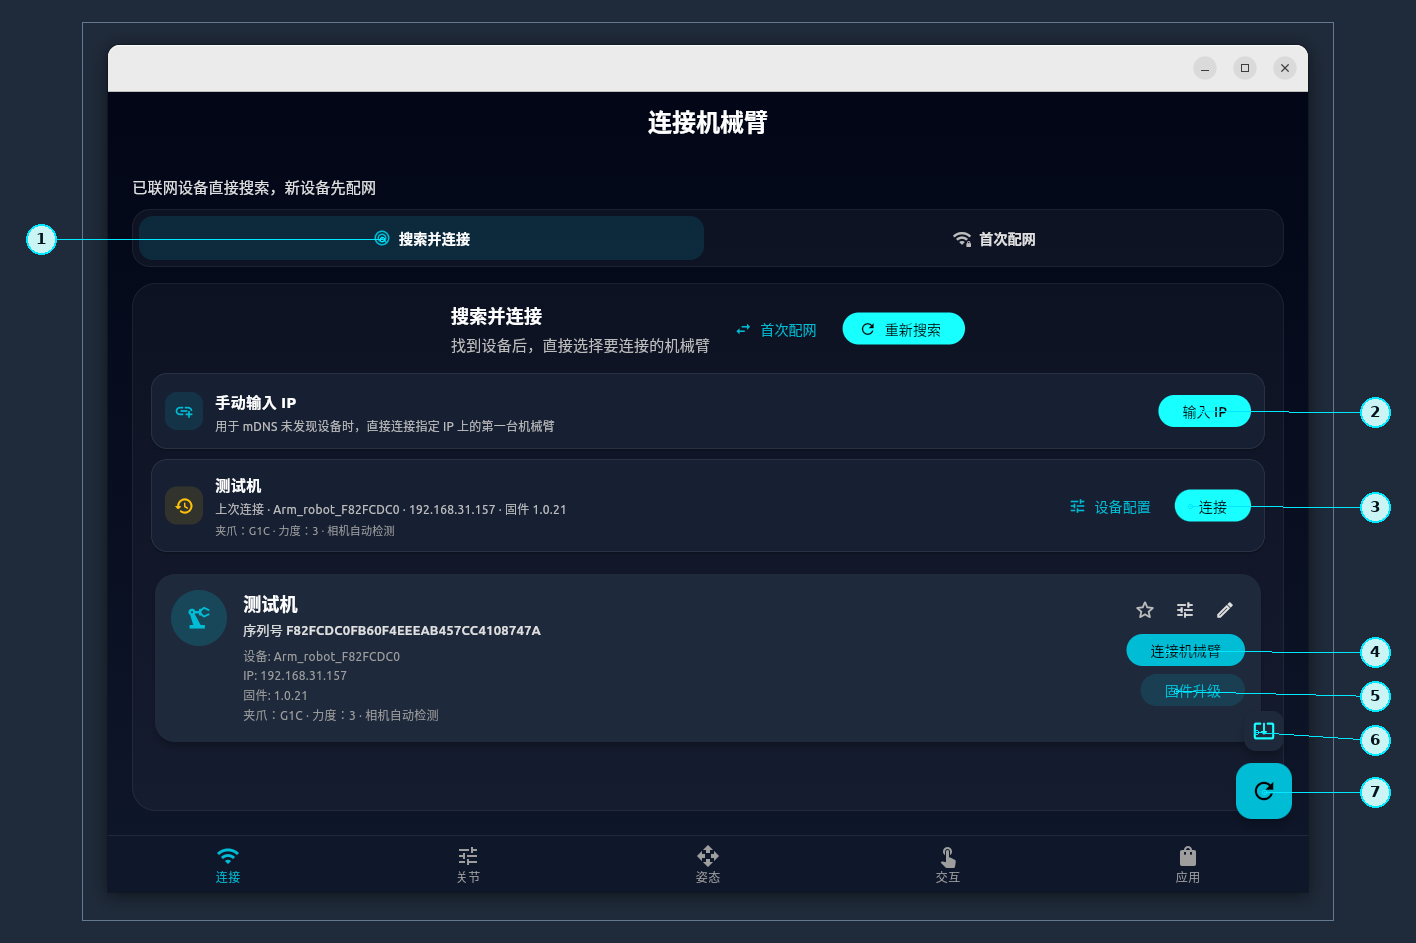The width and height of the screenshot is (1416, 943).
Task: Click the 固件升级 button
Action: click(1192, 690)
